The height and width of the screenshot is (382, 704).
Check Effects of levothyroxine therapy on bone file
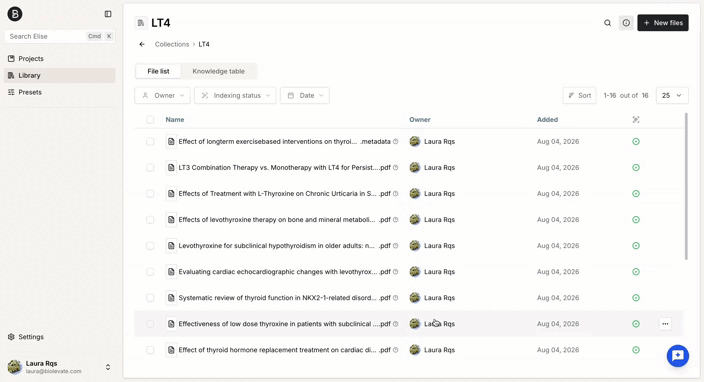coord(150,220)
